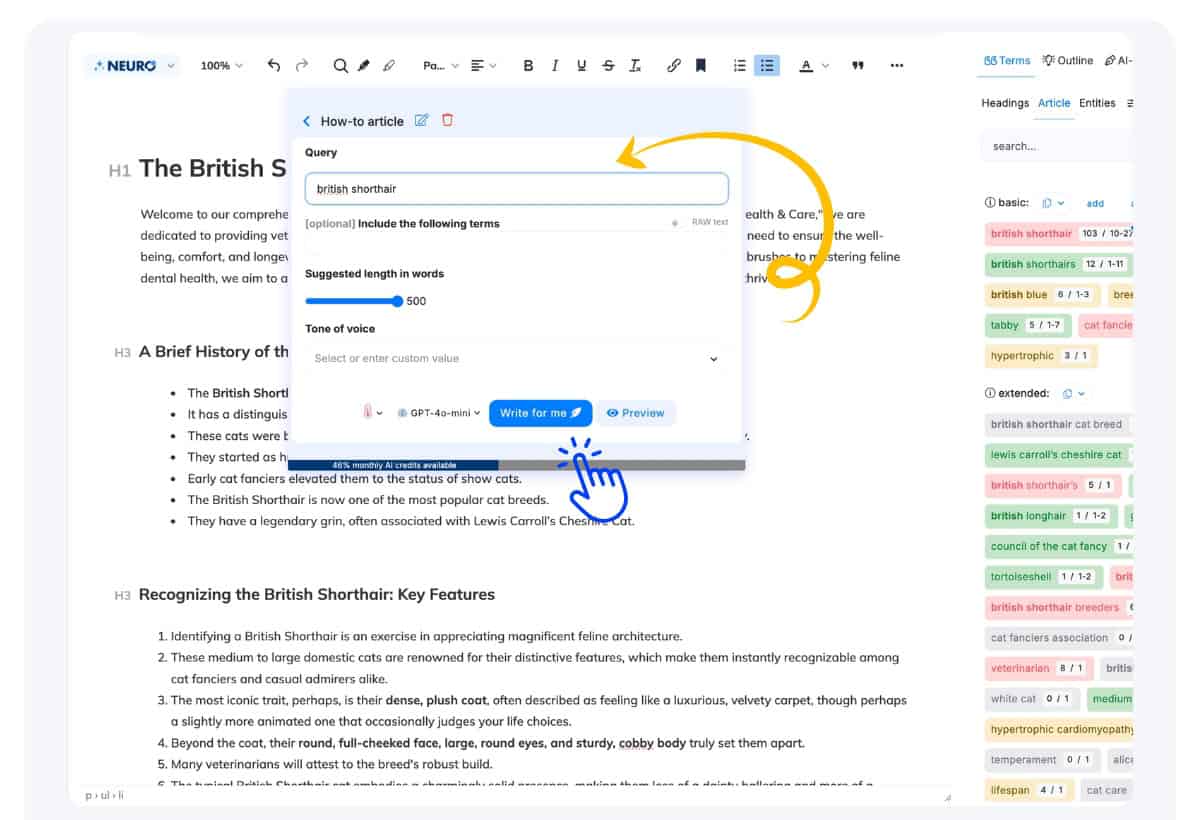This screenshot has height=820, width=1200.
Task: Clear text formatting
Action: (x=635, y=65)
